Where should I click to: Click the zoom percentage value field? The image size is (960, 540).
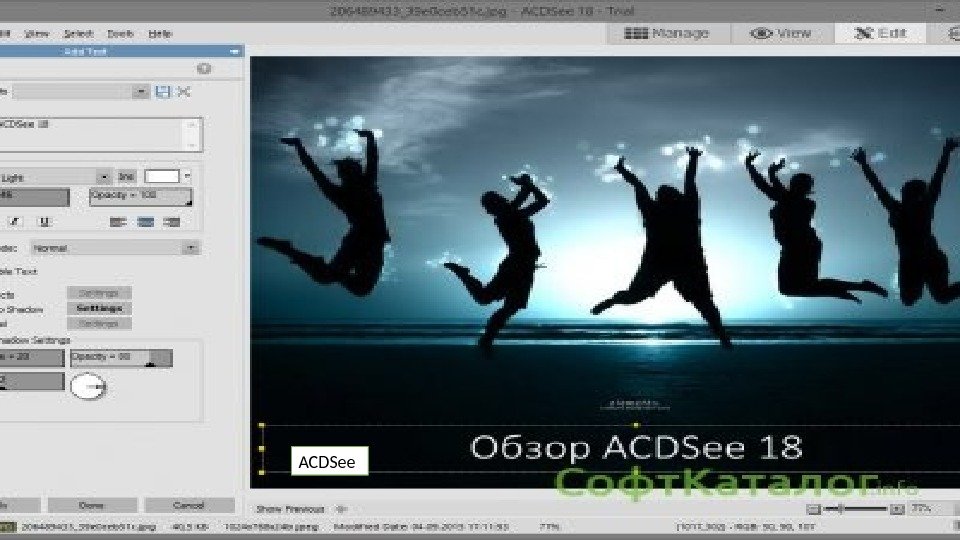[922, 509]
